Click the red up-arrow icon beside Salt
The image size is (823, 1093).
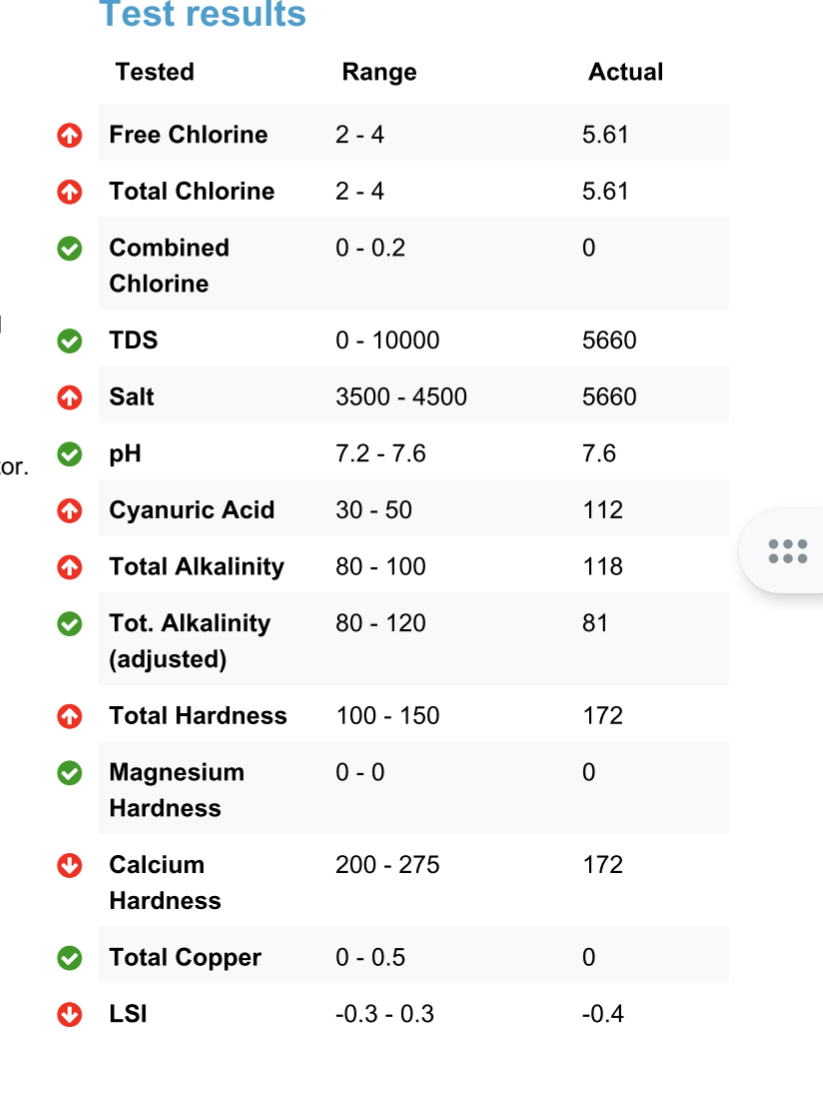tap(70, 397)
